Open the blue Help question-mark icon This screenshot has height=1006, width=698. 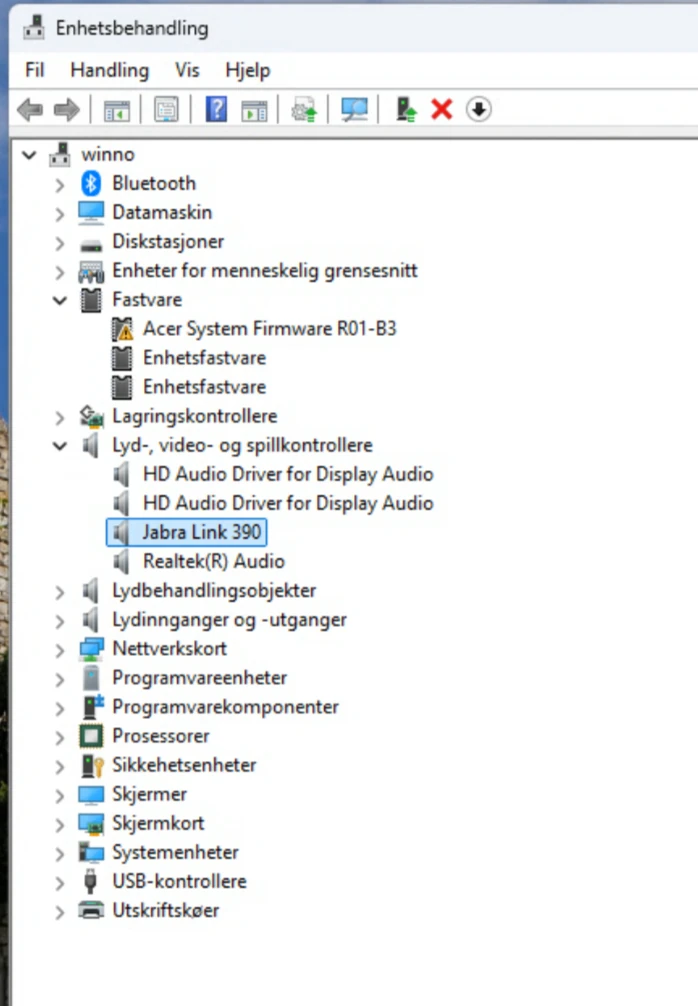point(216,109)
